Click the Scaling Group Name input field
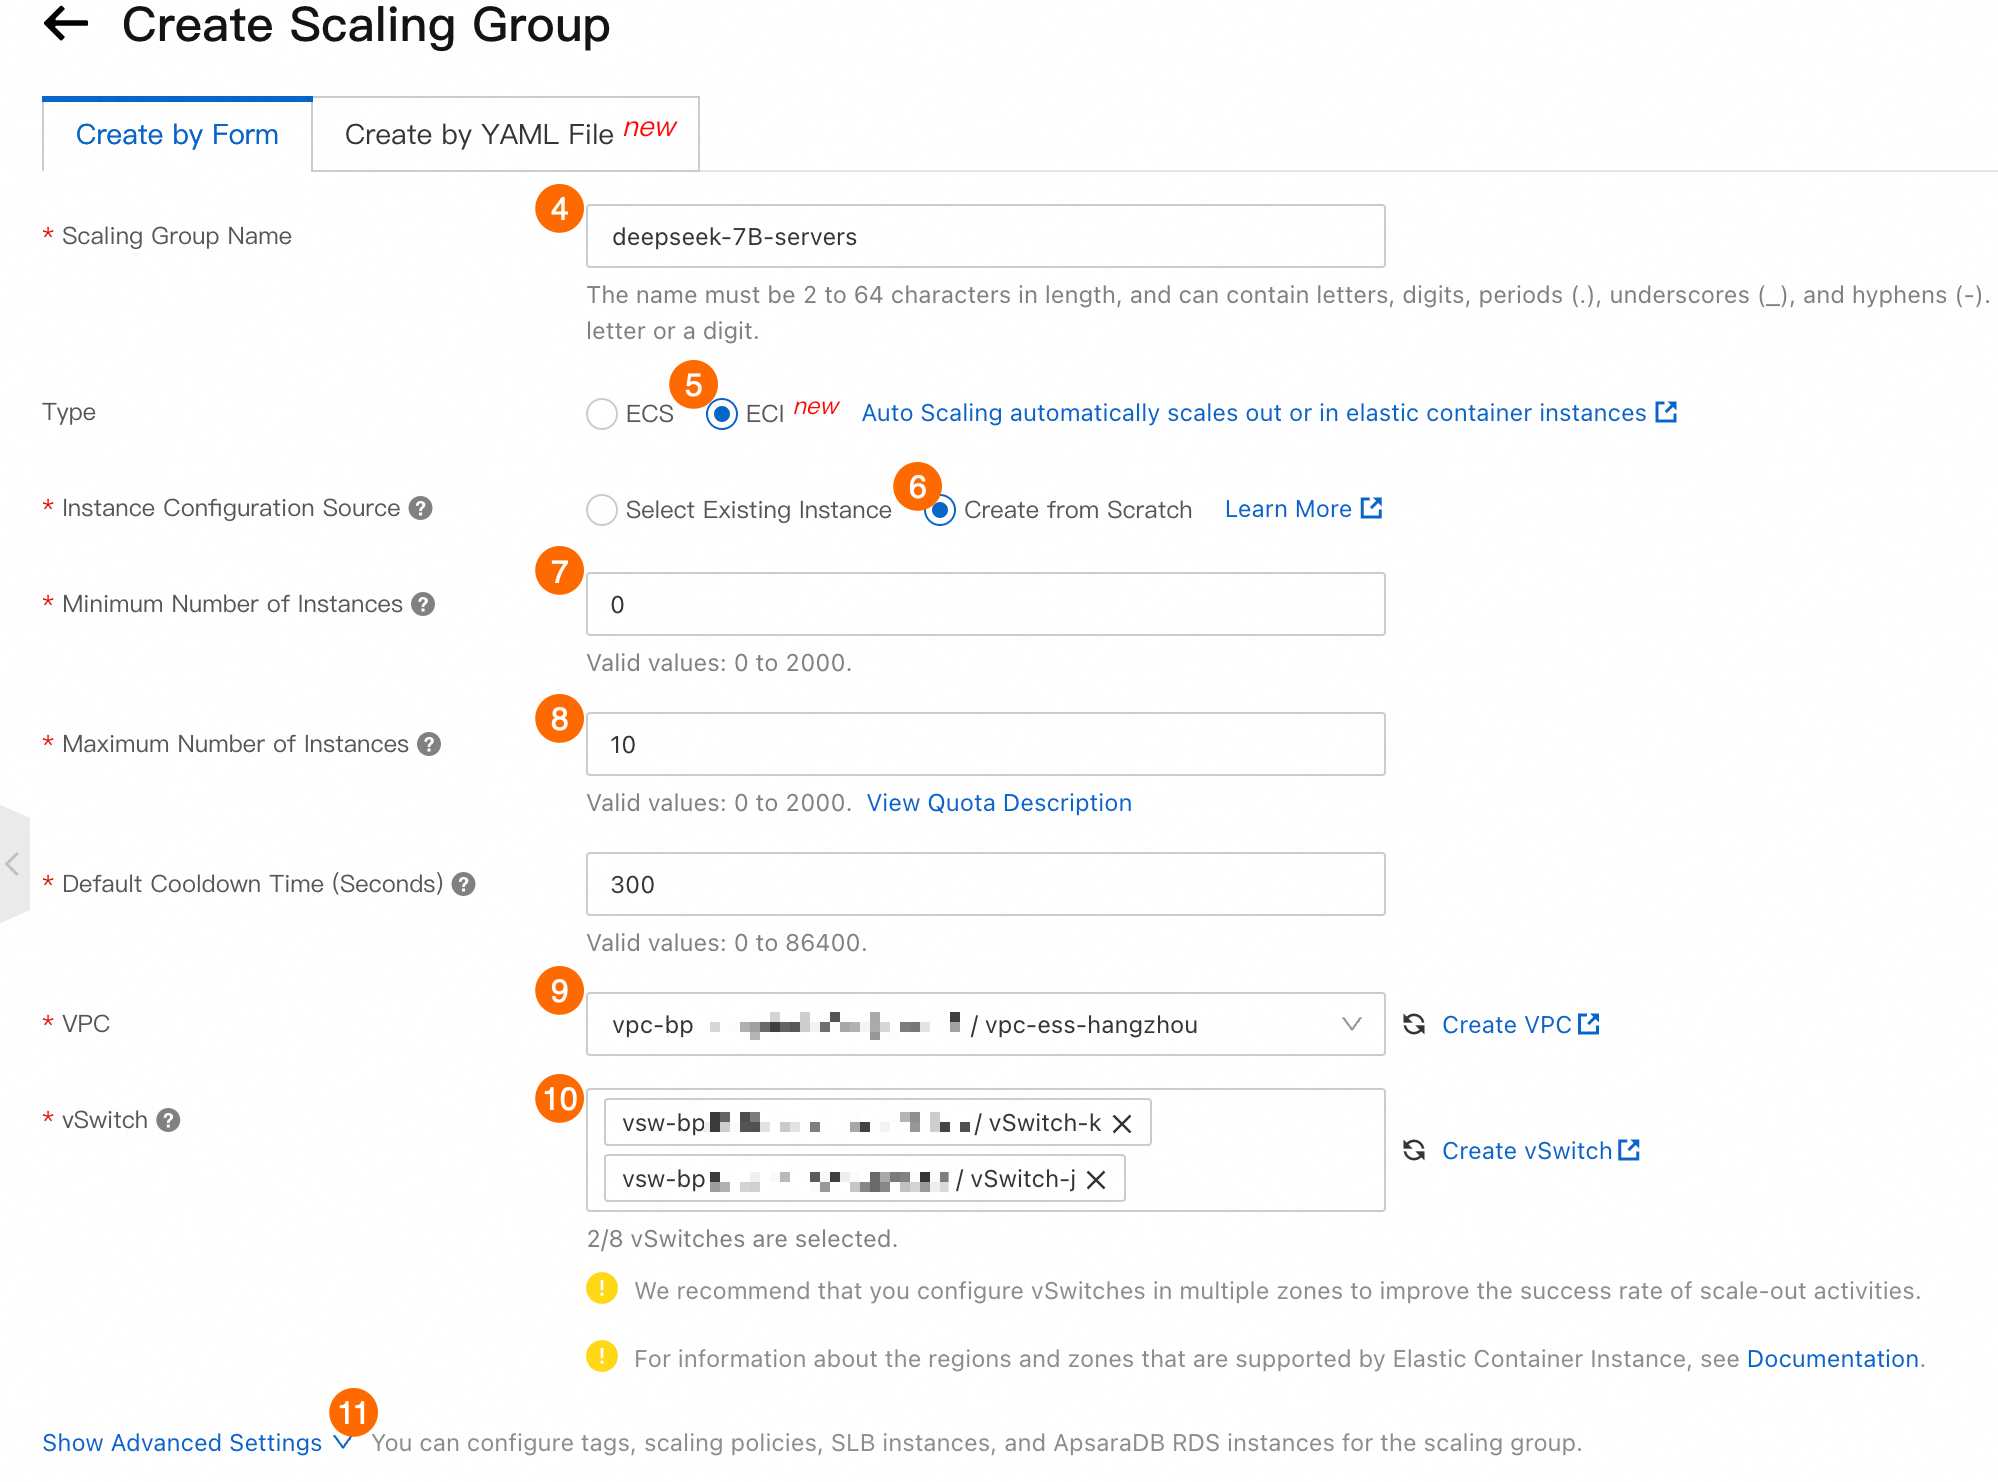 (985, 236)
